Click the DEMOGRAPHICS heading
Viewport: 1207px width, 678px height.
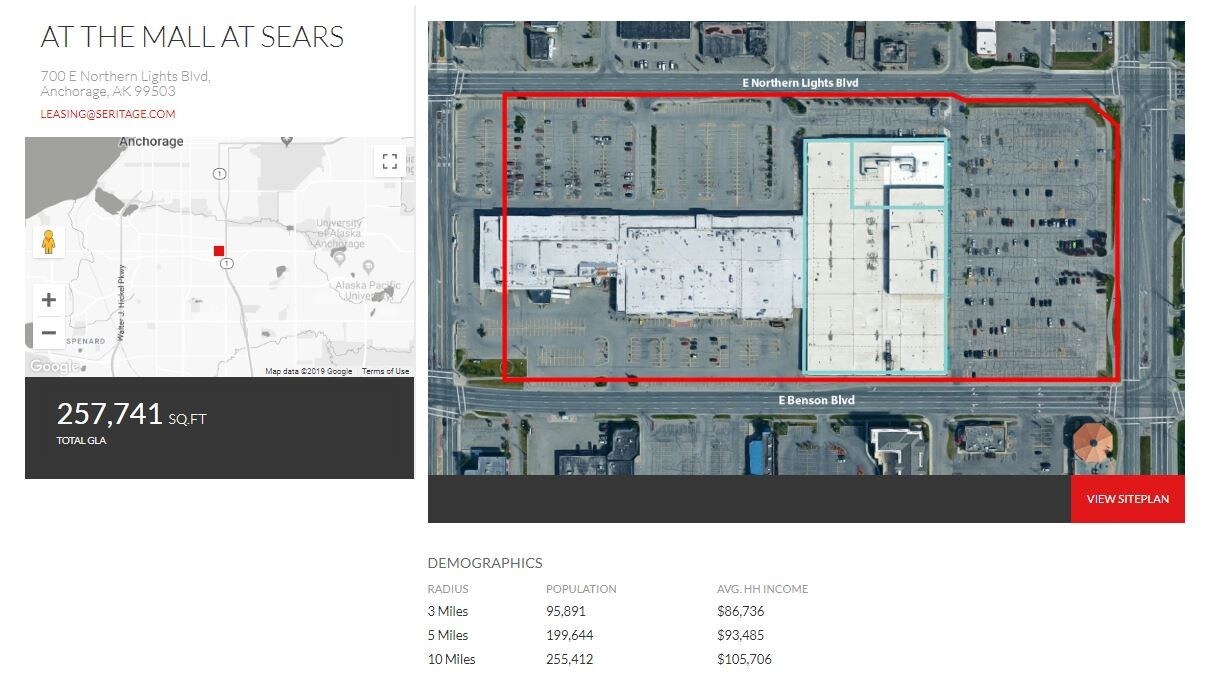[485, 563]
